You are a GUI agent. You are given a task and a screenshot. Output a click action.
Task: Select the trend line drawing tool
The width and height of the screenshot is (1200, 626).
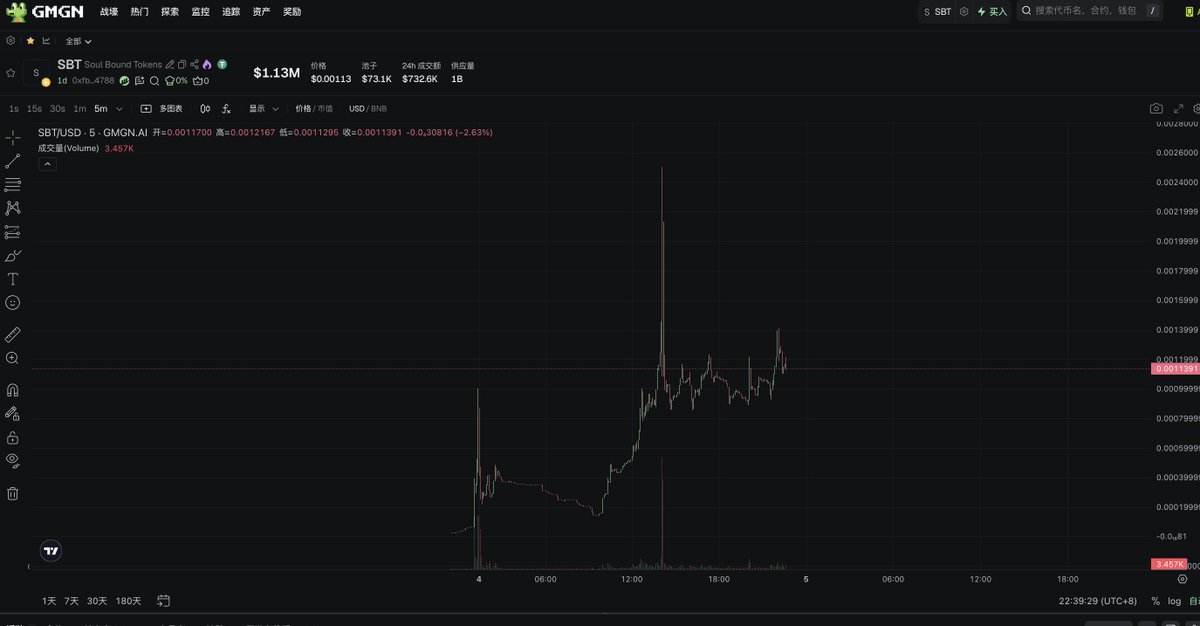(x=13, y=161)
